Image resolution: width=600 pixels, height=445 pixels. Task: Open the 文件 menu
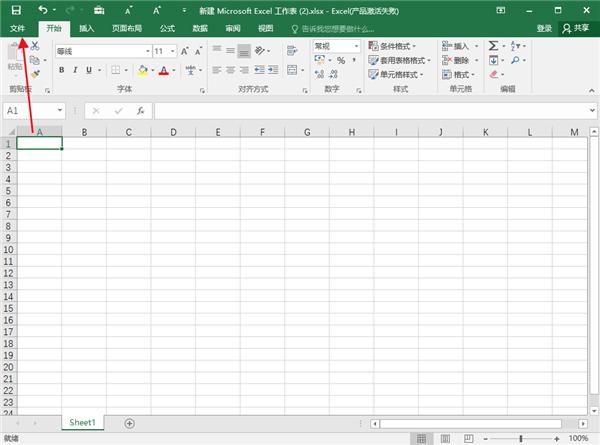(x=17, y=29)
